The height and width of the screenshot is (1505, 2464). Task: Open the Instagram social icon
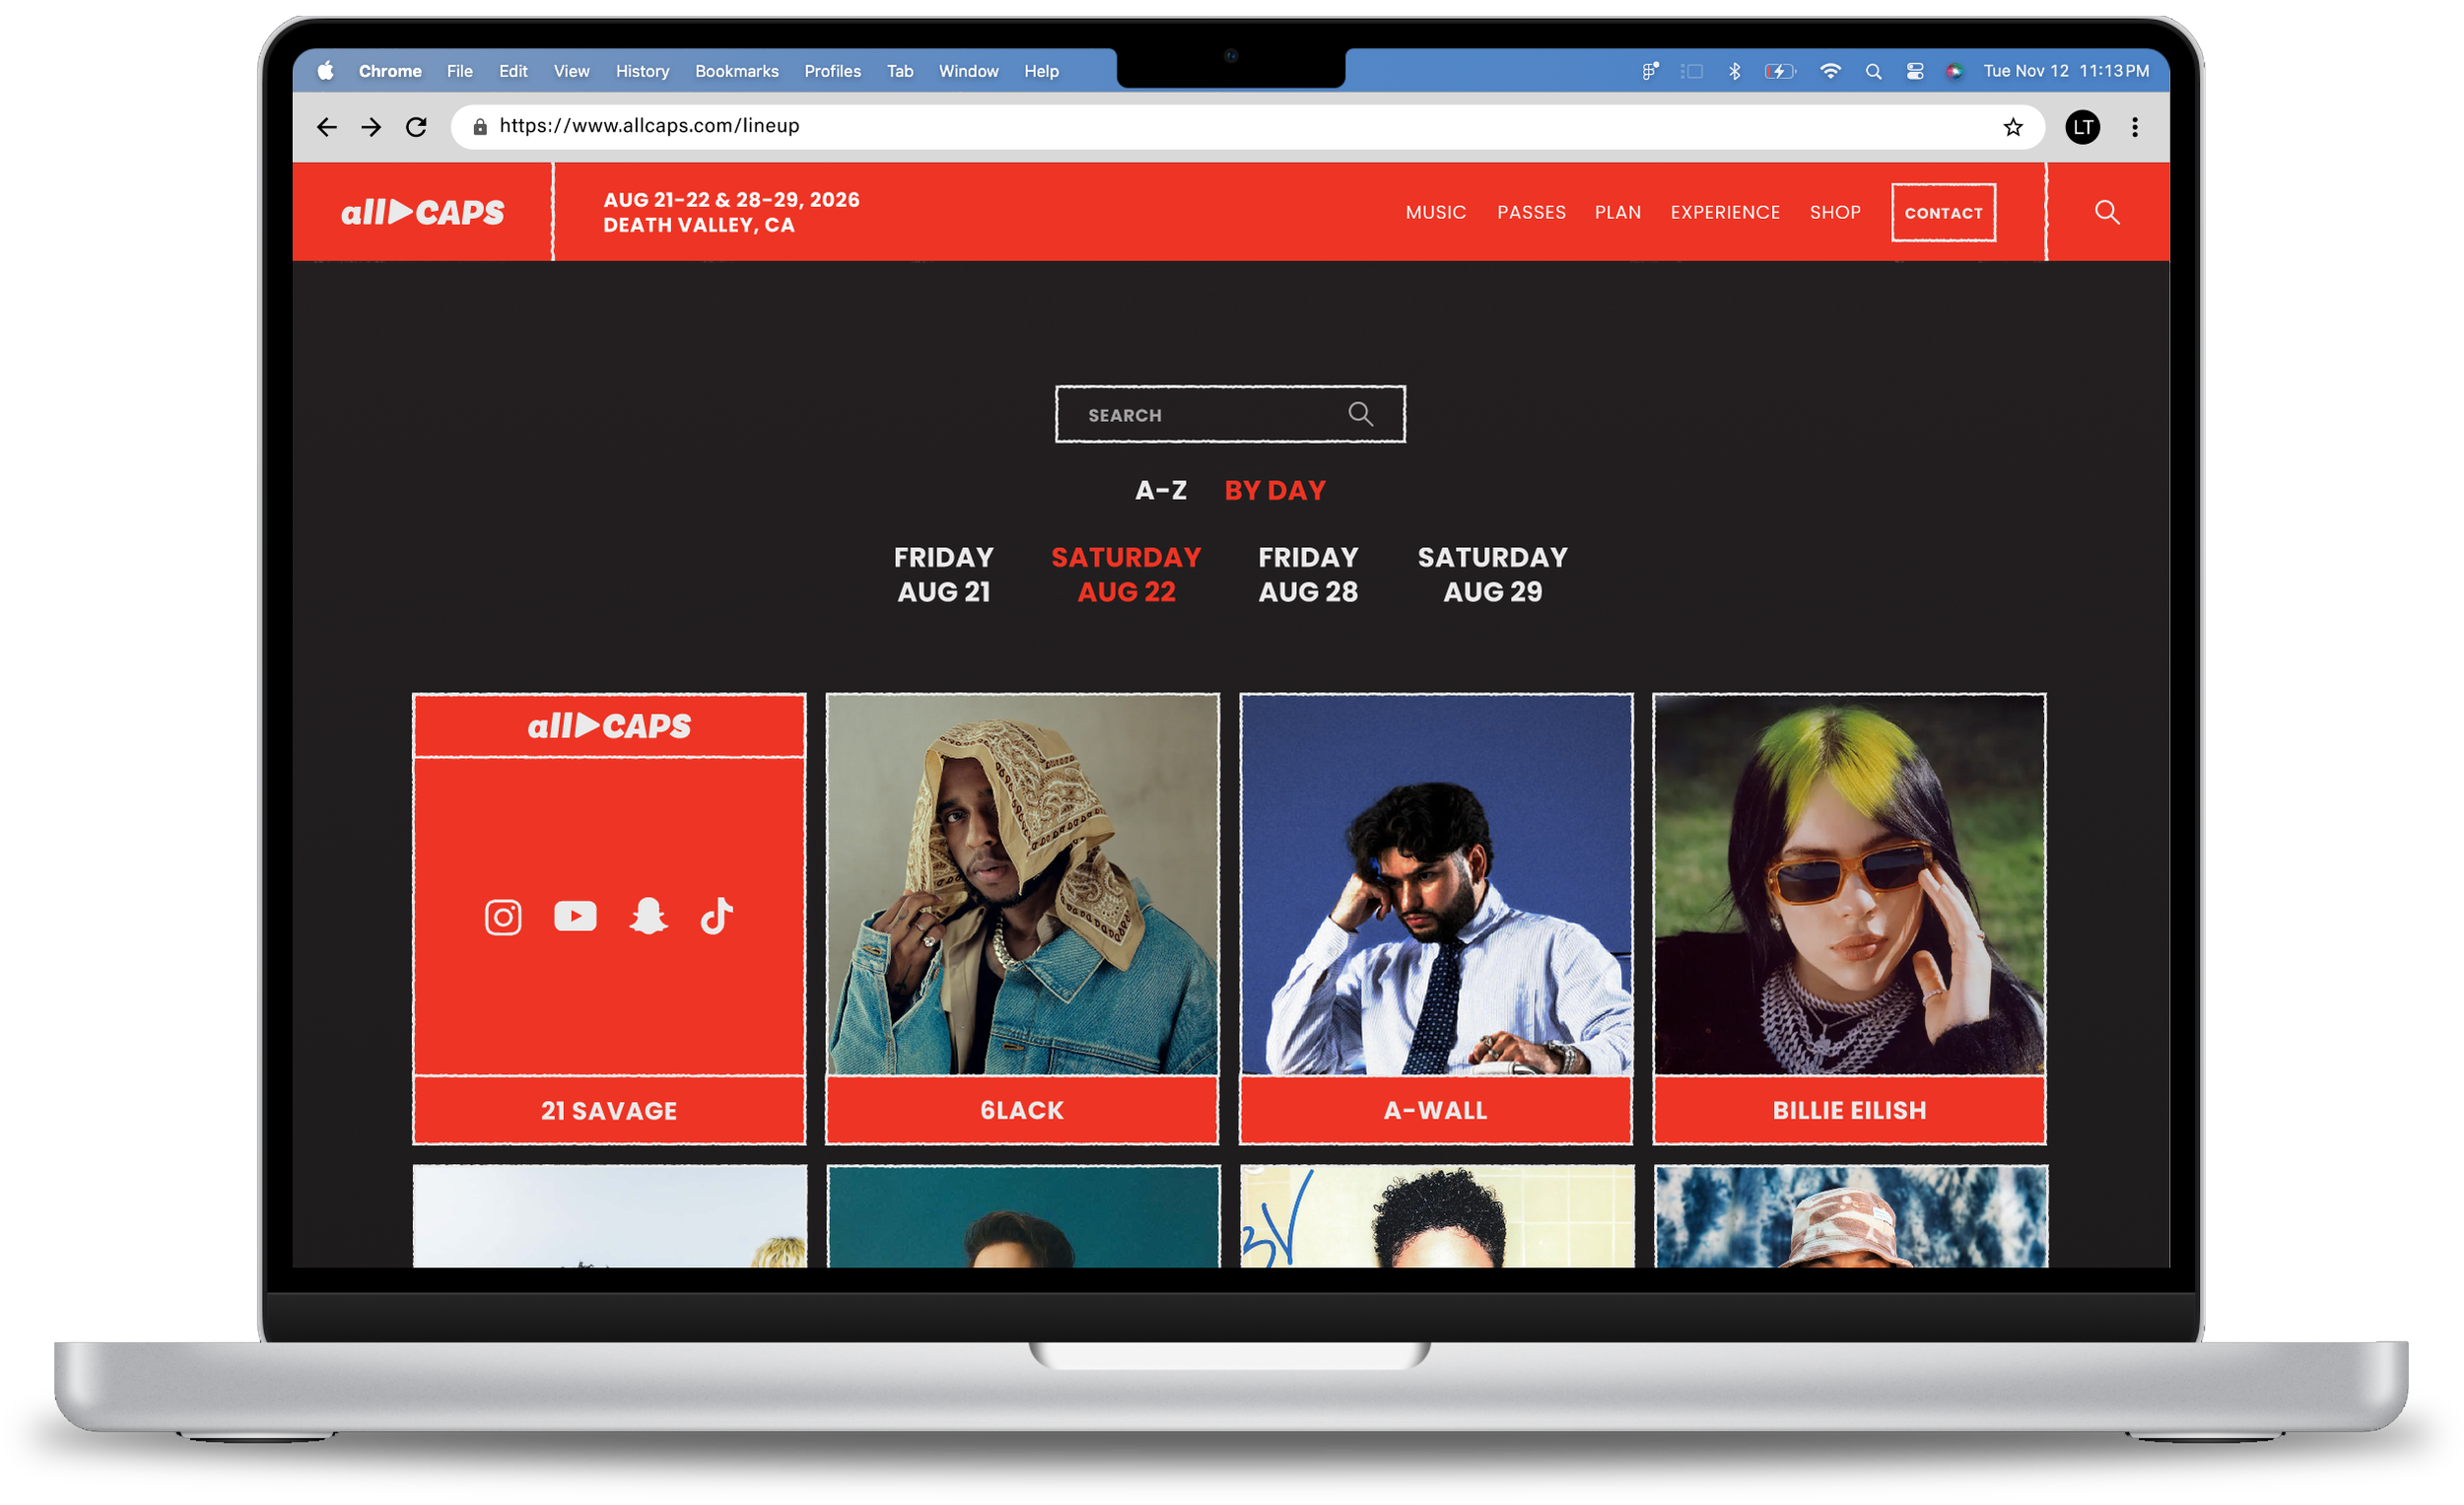click(503, 917)
